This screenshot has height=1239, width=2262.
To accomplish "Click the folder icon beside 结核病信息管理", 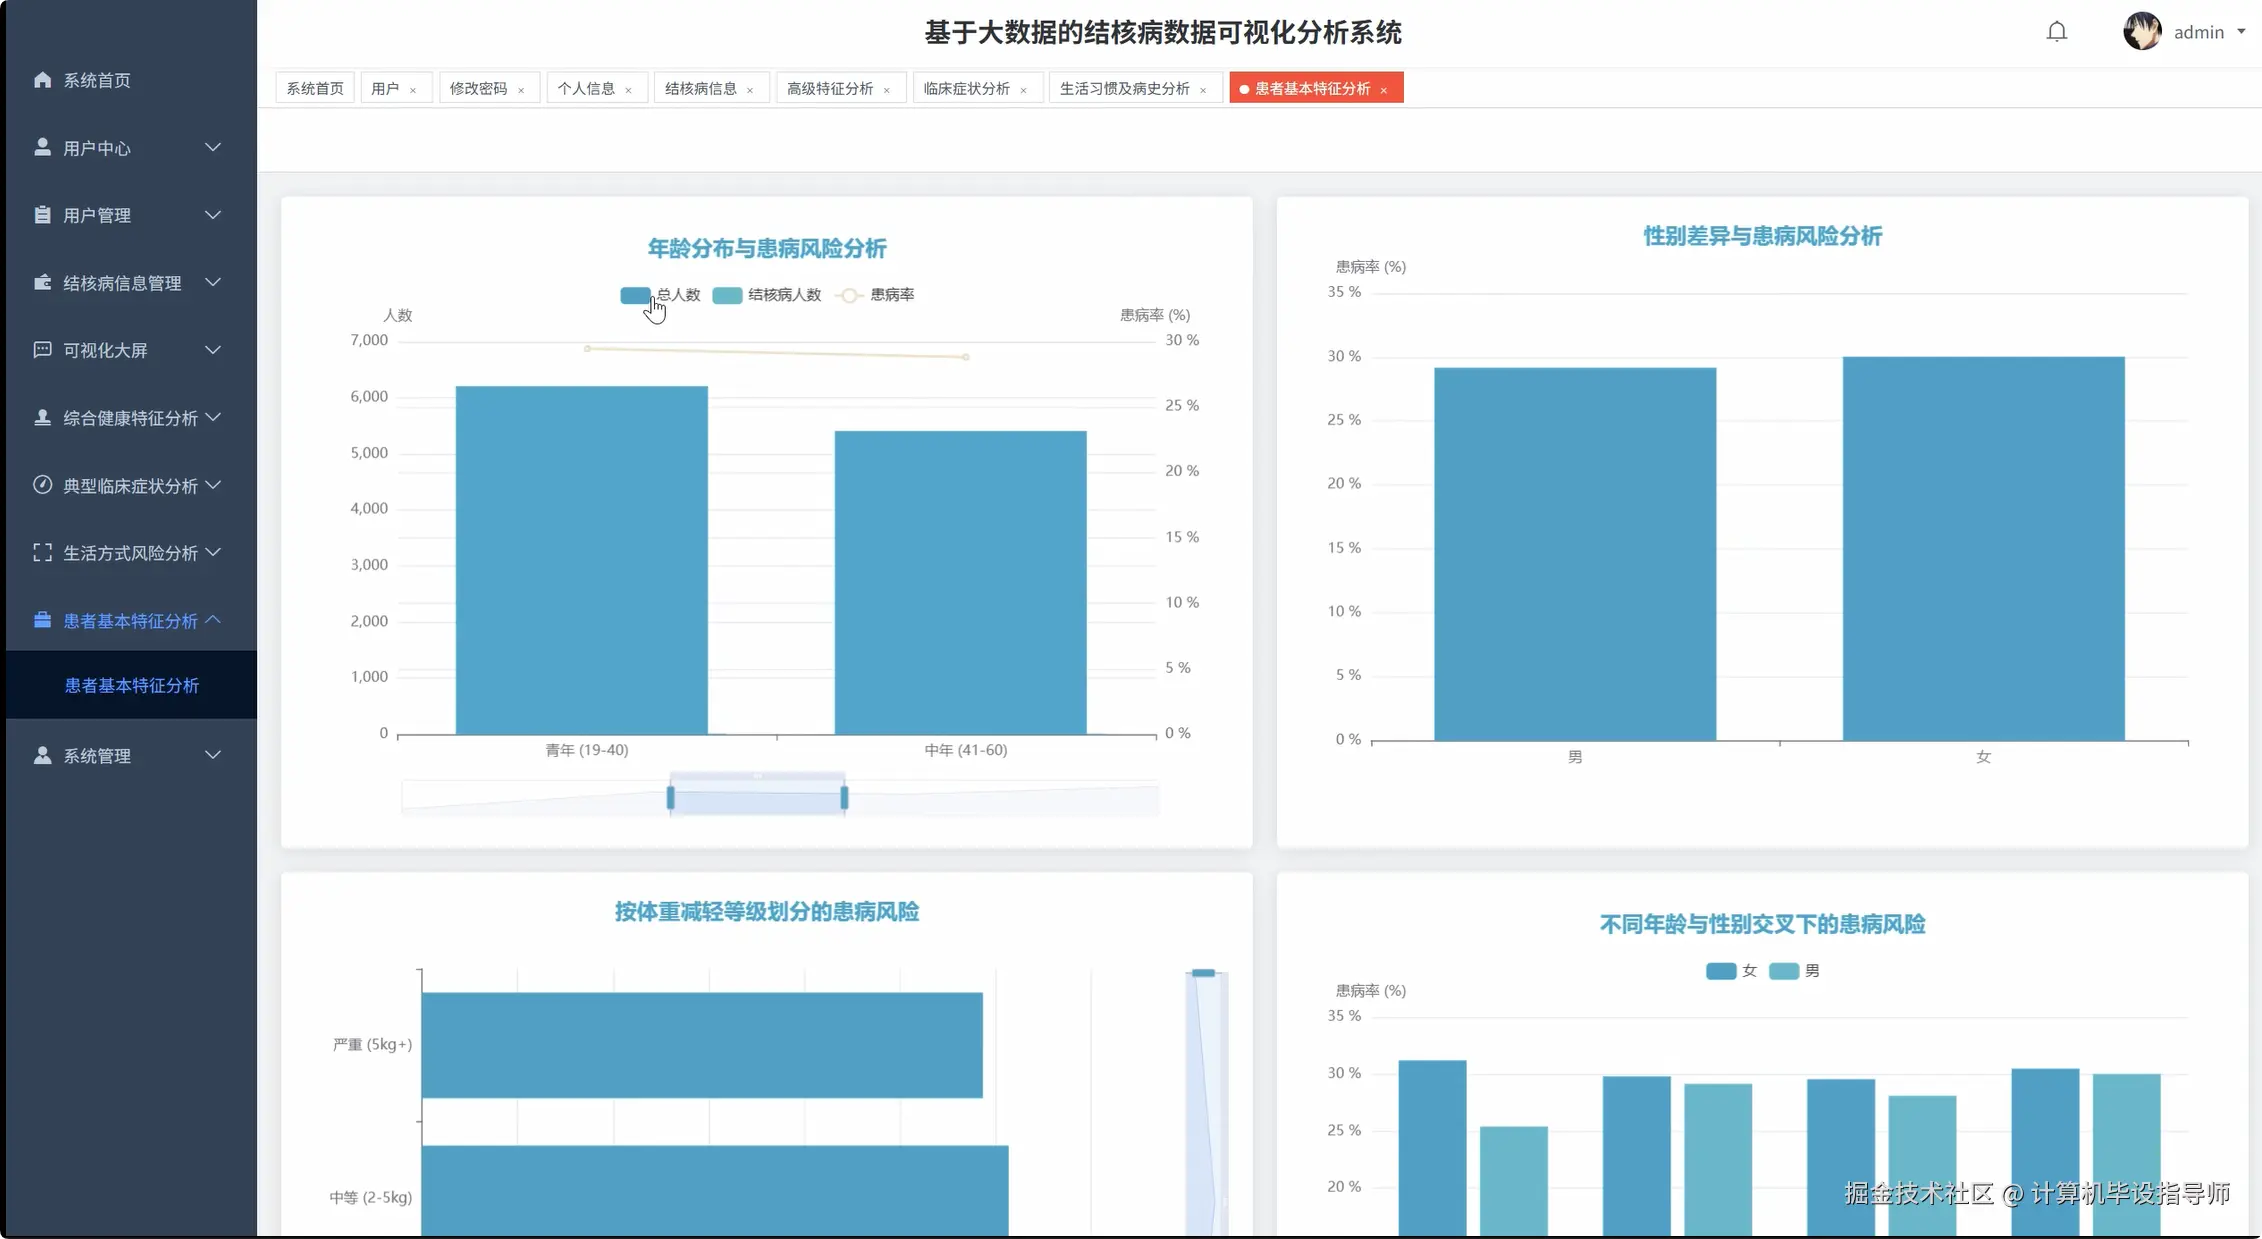I will (42, 282).
